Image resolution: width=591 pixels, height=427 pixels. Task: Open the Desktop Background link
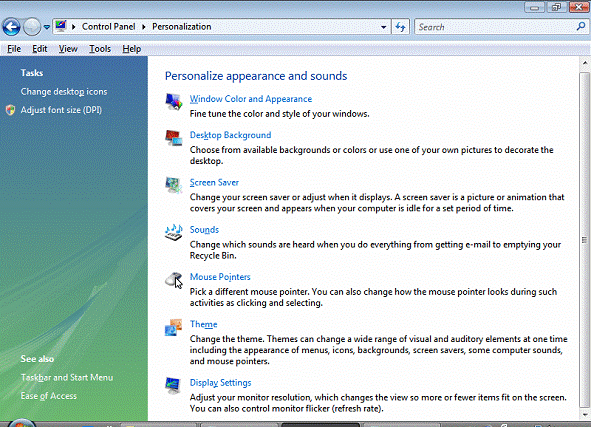coord(230,135)
